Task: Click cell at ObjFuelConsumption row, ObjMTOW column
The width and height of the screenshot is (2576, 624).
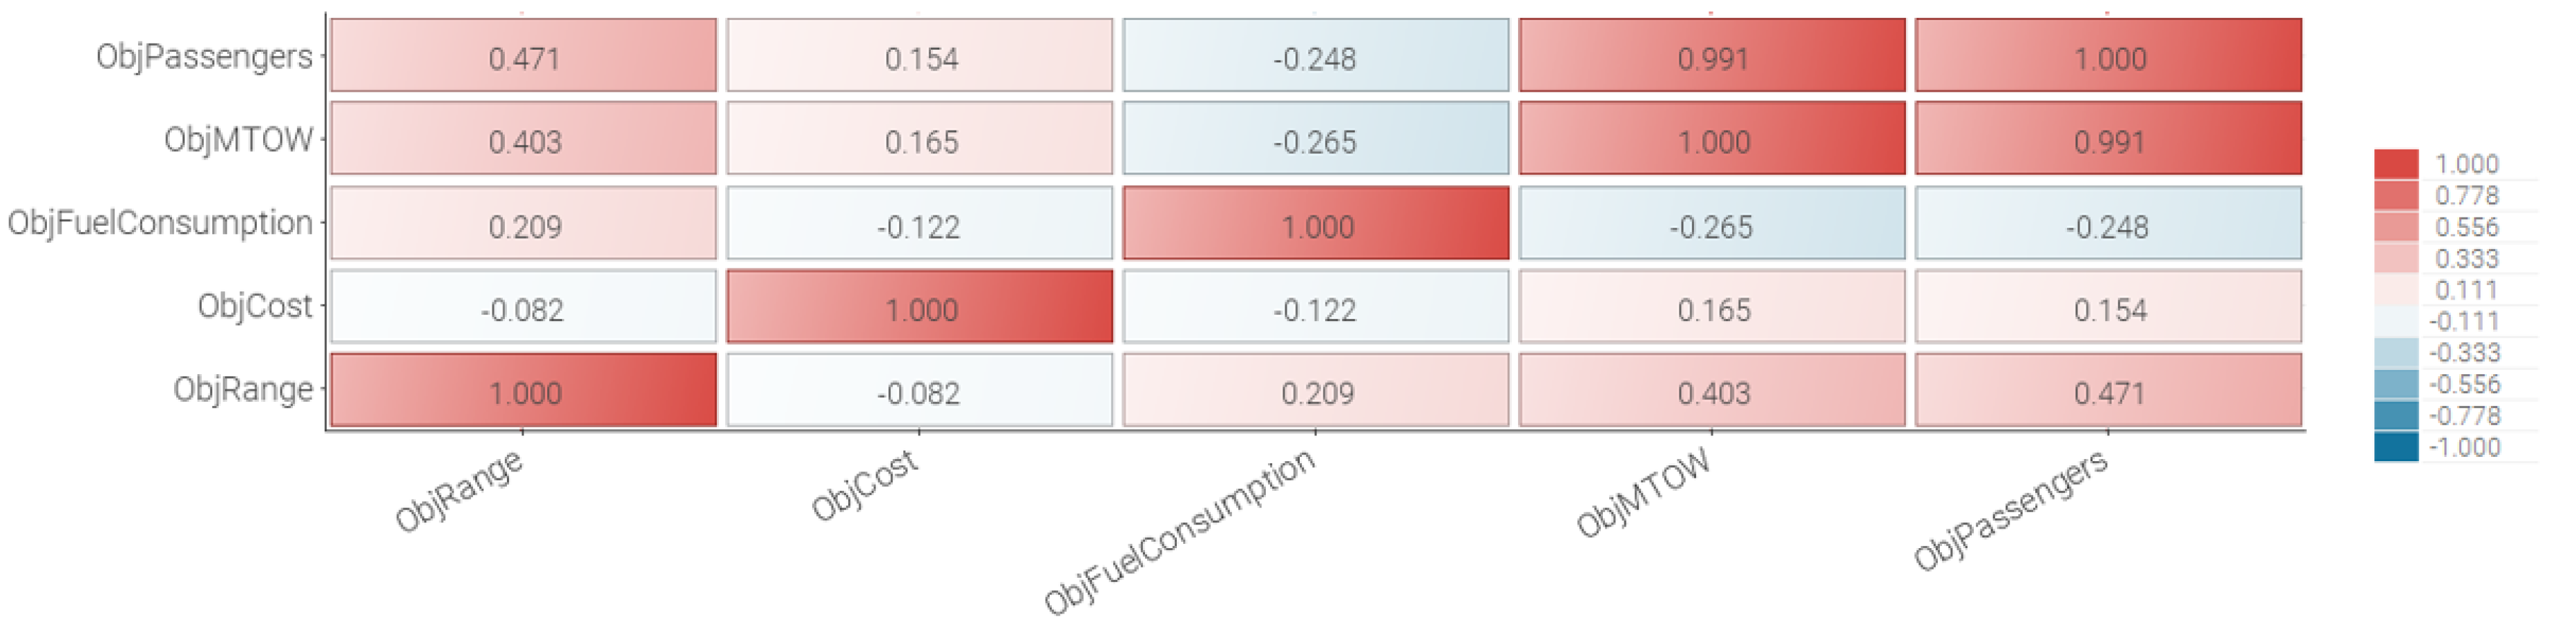Action: 1711,224
